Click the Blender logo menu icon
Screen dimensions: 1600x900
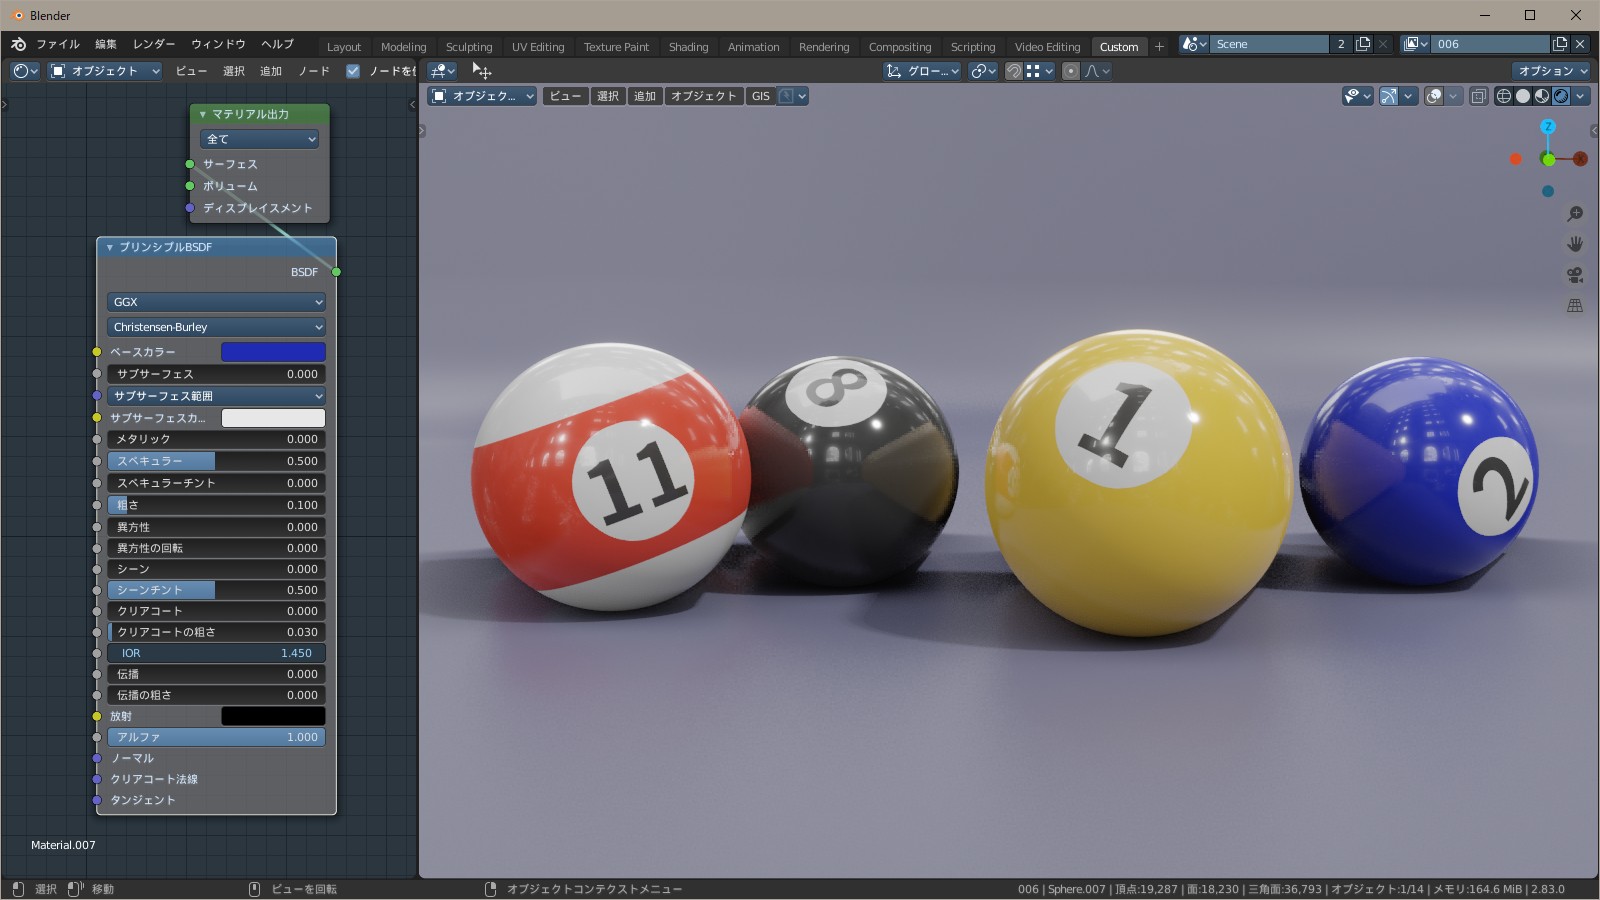click(18, 44)
